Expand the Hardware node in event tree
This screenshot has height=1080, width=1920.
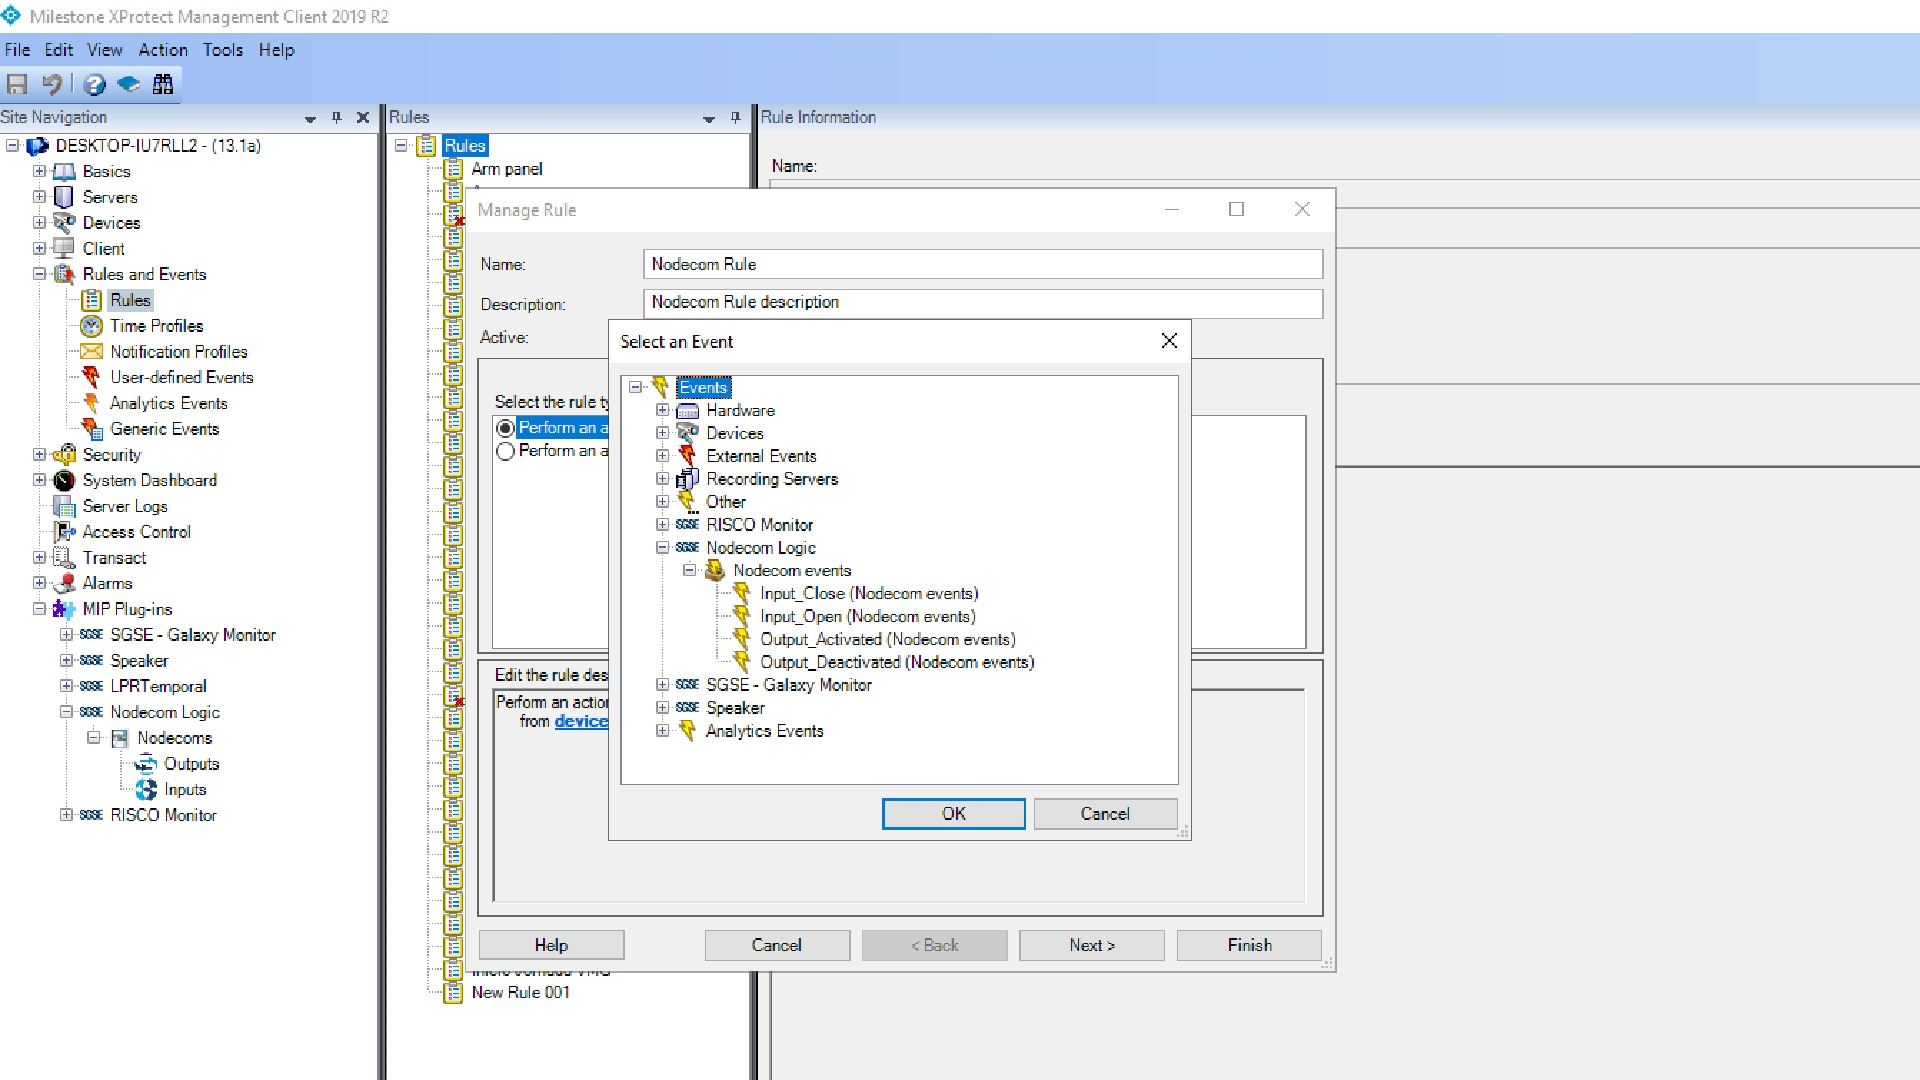tap(662, 411)
